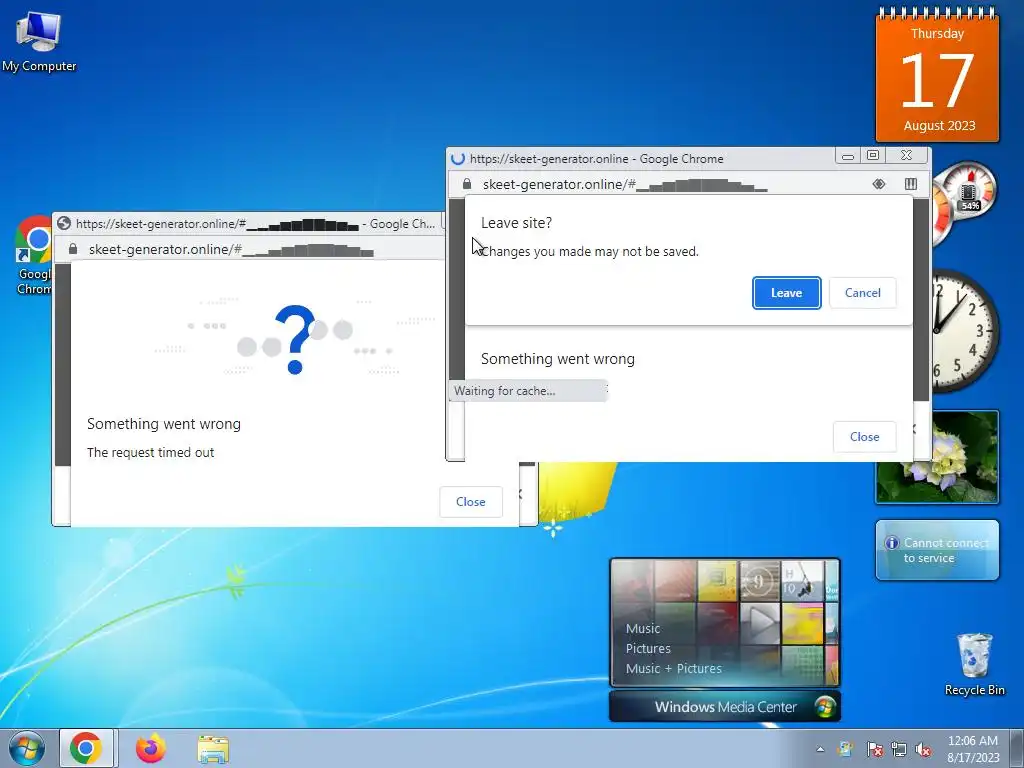The image size is (1024, 768).
Task: Click the lock icon in the left Chrome window
Action: 73,249
